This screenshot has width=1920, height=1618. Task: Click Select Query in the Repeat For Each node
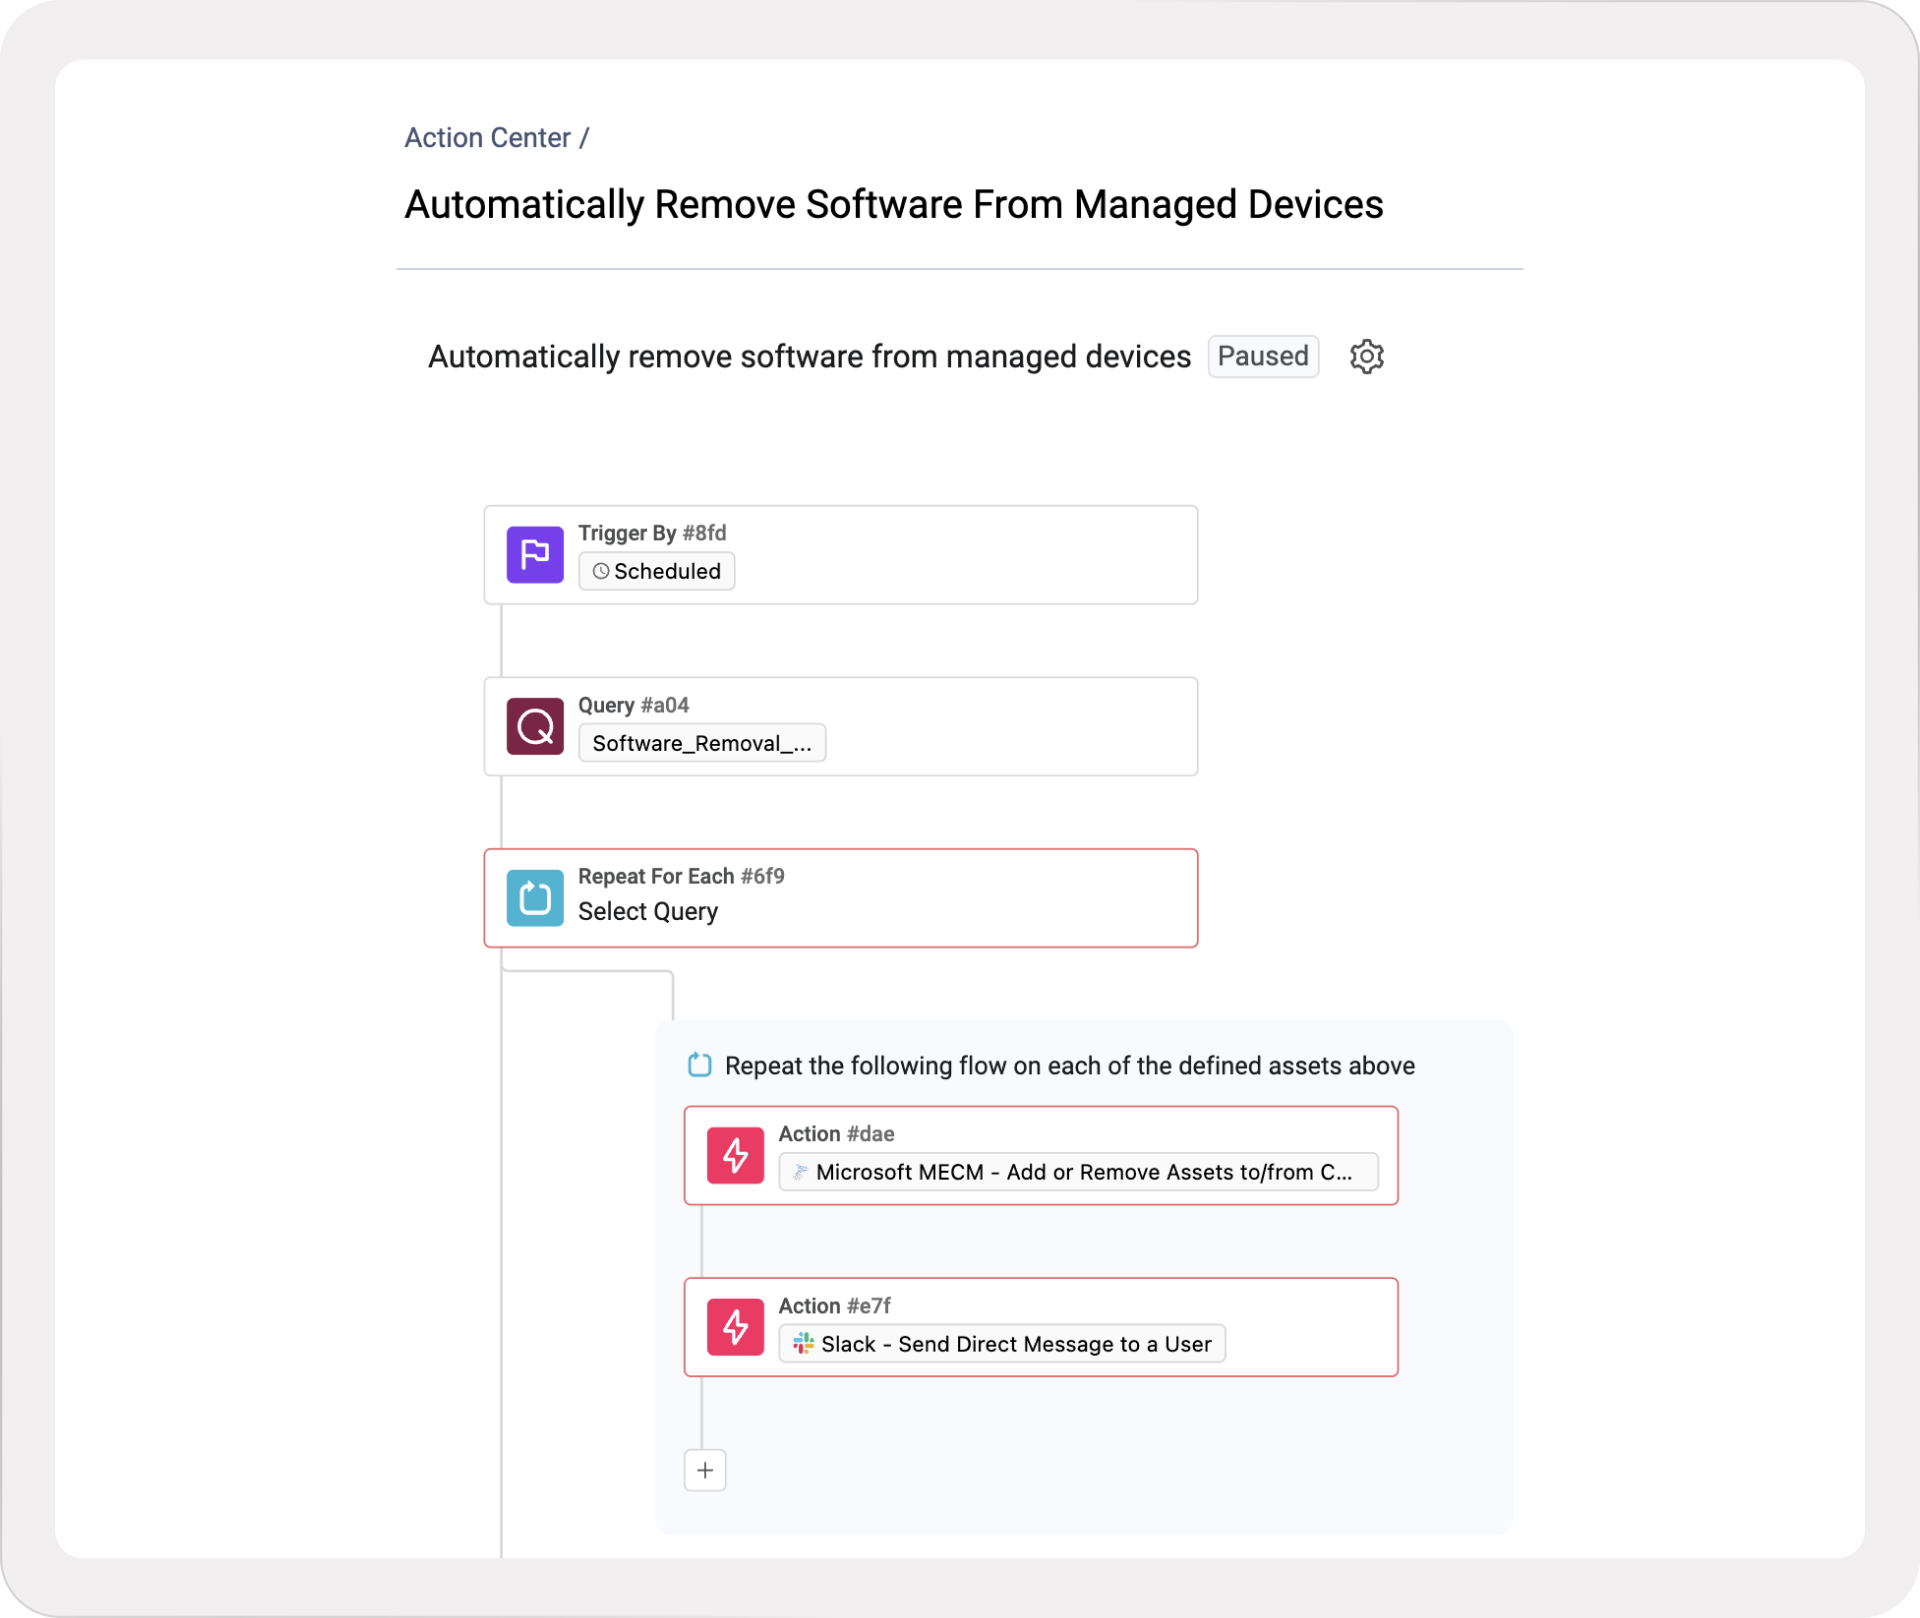[x=648, y=912]
